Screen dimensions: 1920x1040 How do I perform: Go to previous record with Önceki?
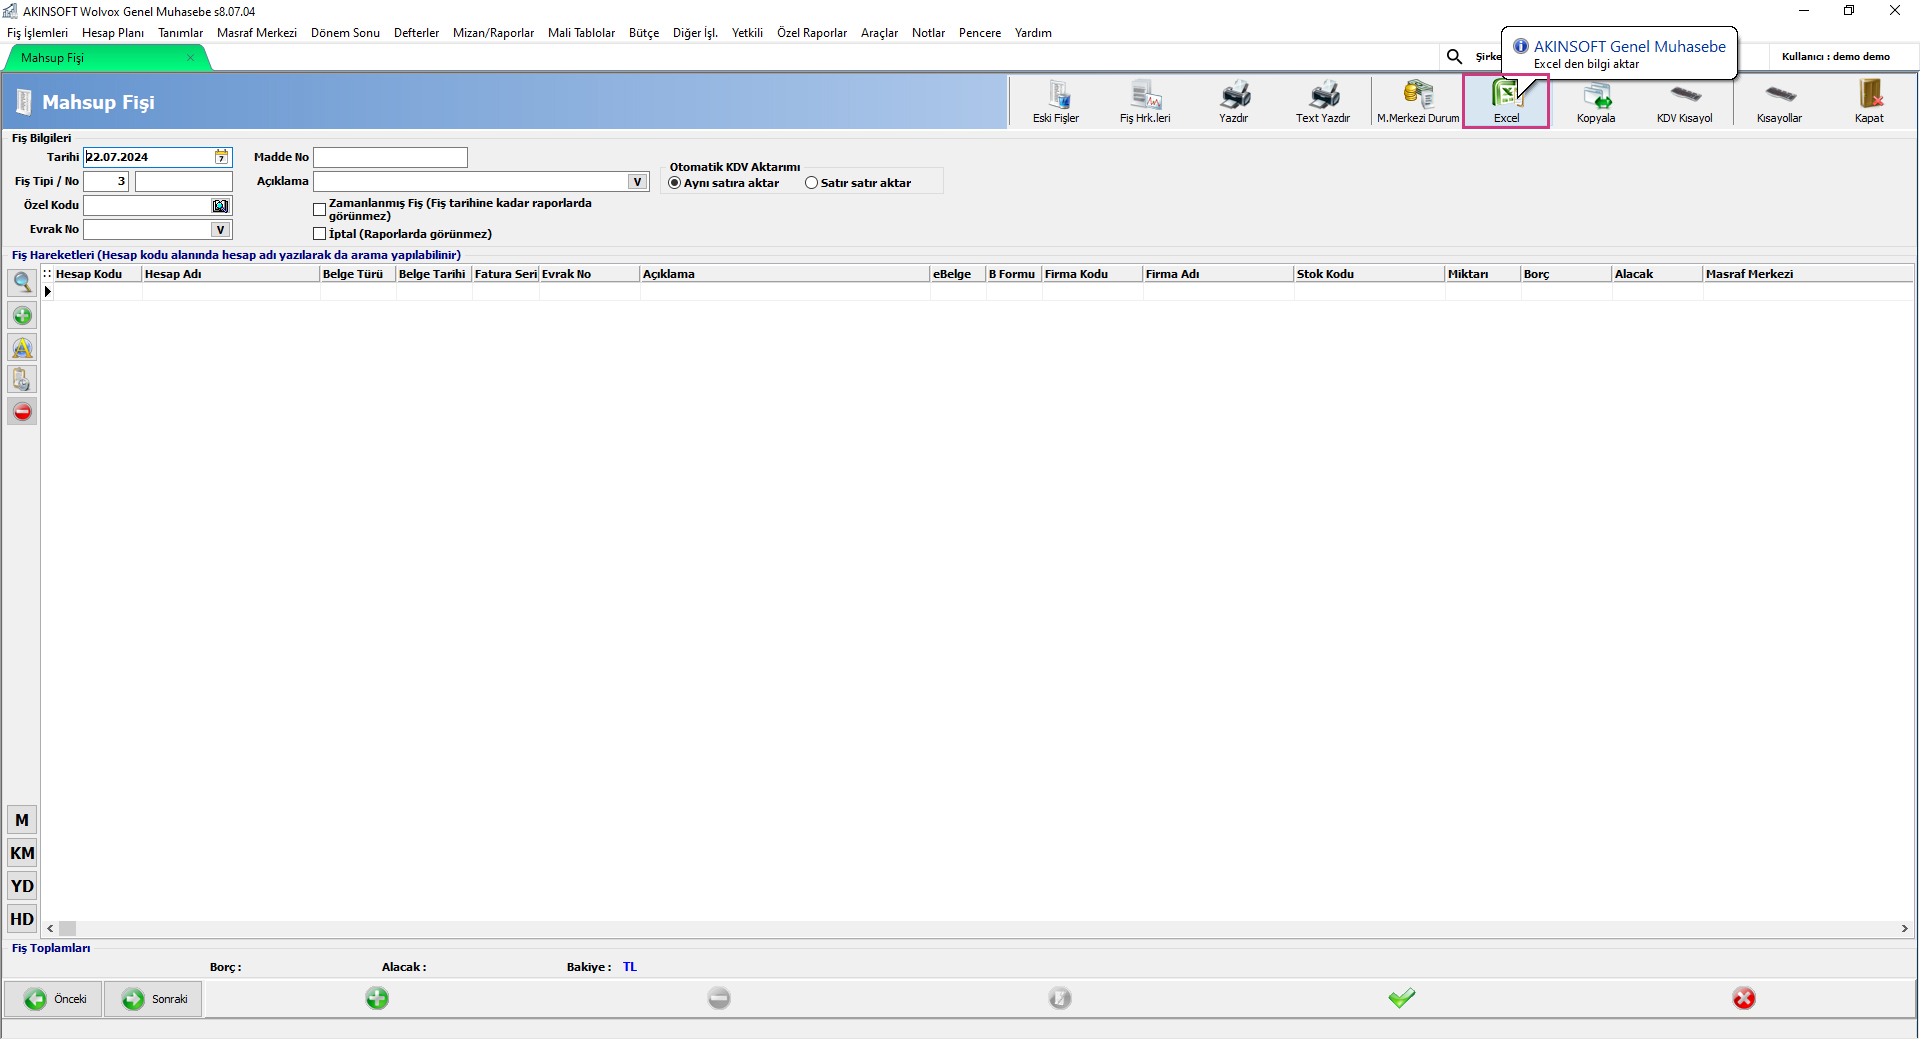pos(54,999)
